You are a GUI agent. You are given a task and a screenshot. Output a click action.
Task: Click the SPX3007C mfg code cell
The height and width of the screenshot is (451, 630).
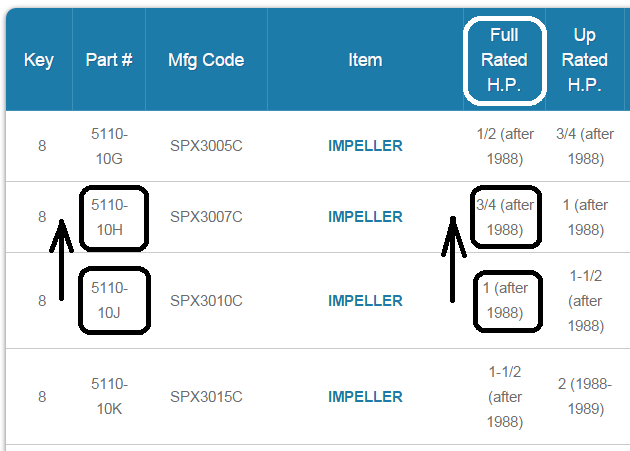(206, 217)
